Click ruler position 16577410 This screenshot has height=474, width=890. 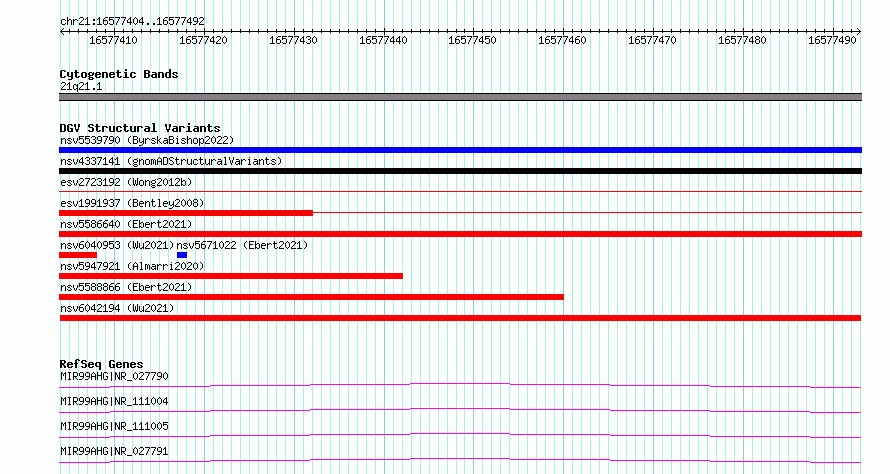pos(113,40)
